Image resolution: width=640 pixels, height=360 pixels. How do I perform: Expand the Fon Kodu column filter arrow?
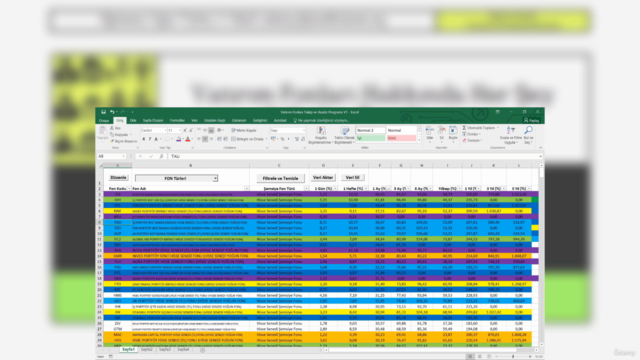(129, 189)
